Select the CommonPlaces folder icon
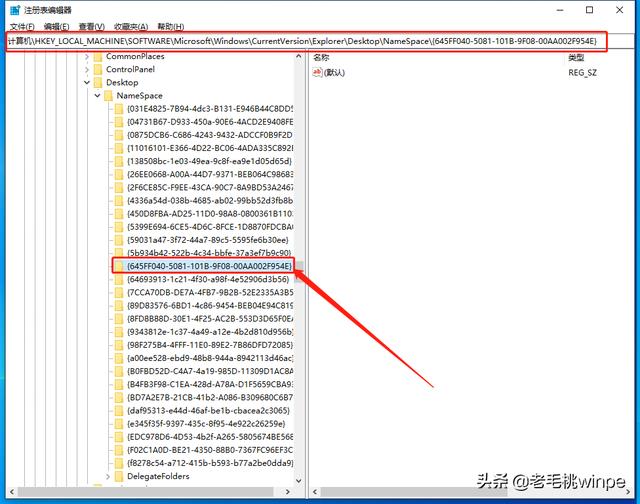Image resolution: width=640 pixels, height=504 pixels. pyautogui.click(x=98, y=57)
